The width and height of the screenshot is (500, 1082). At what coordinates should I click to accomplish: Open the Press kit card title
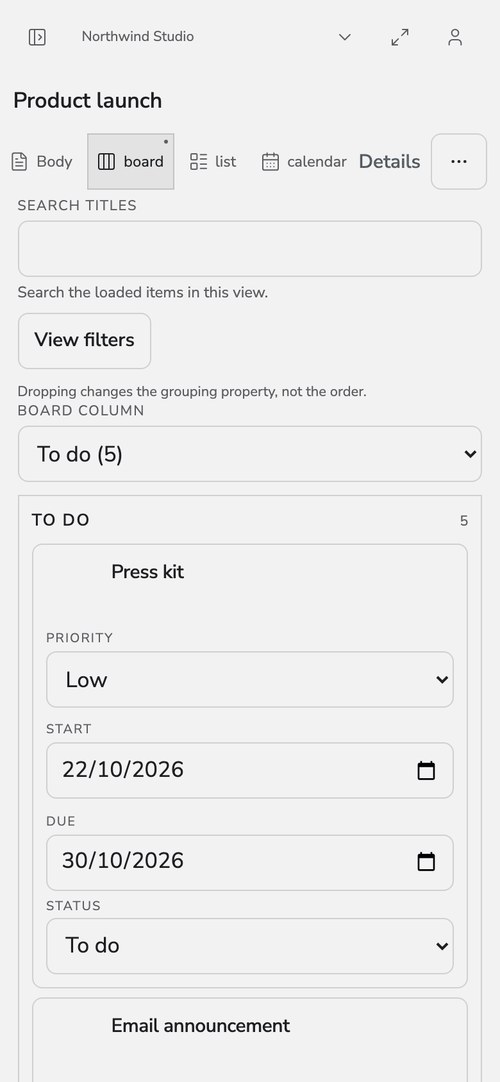148,572
